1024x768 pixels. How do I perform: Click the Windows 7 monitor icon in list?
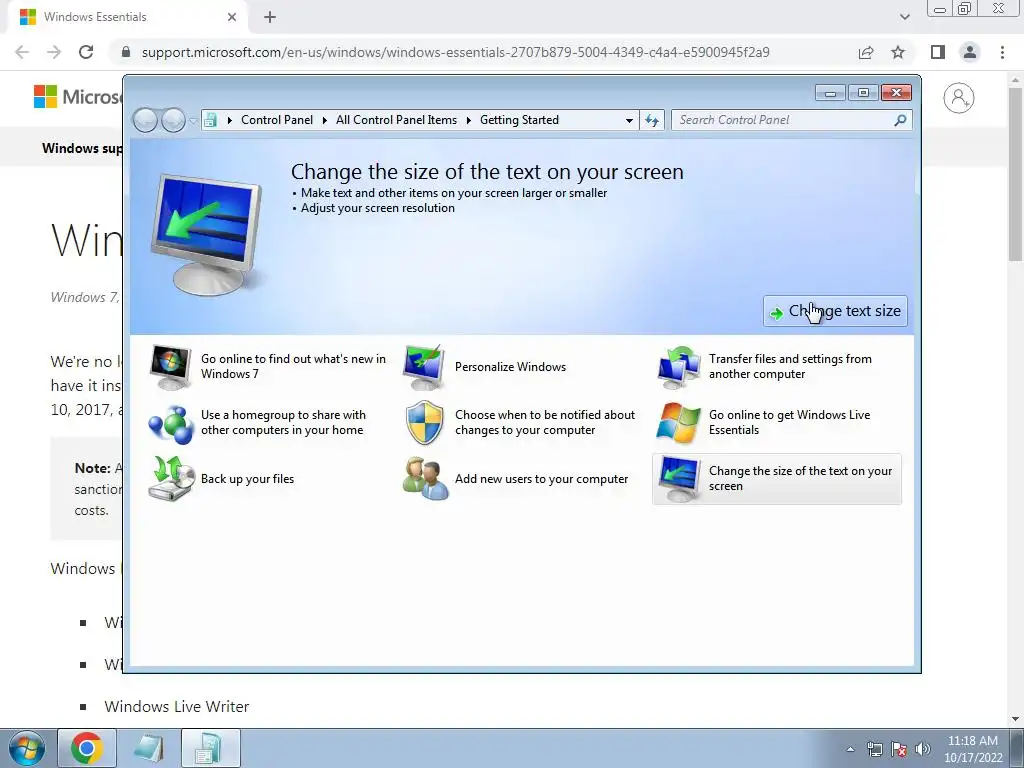coord(170,367)
